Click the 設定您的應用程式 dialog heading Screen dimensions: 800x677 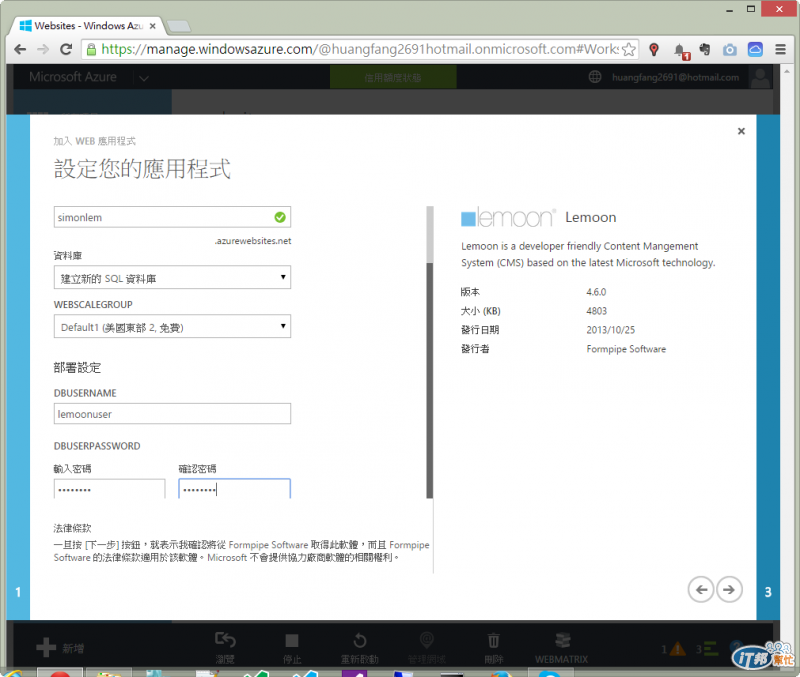[142, 169]
